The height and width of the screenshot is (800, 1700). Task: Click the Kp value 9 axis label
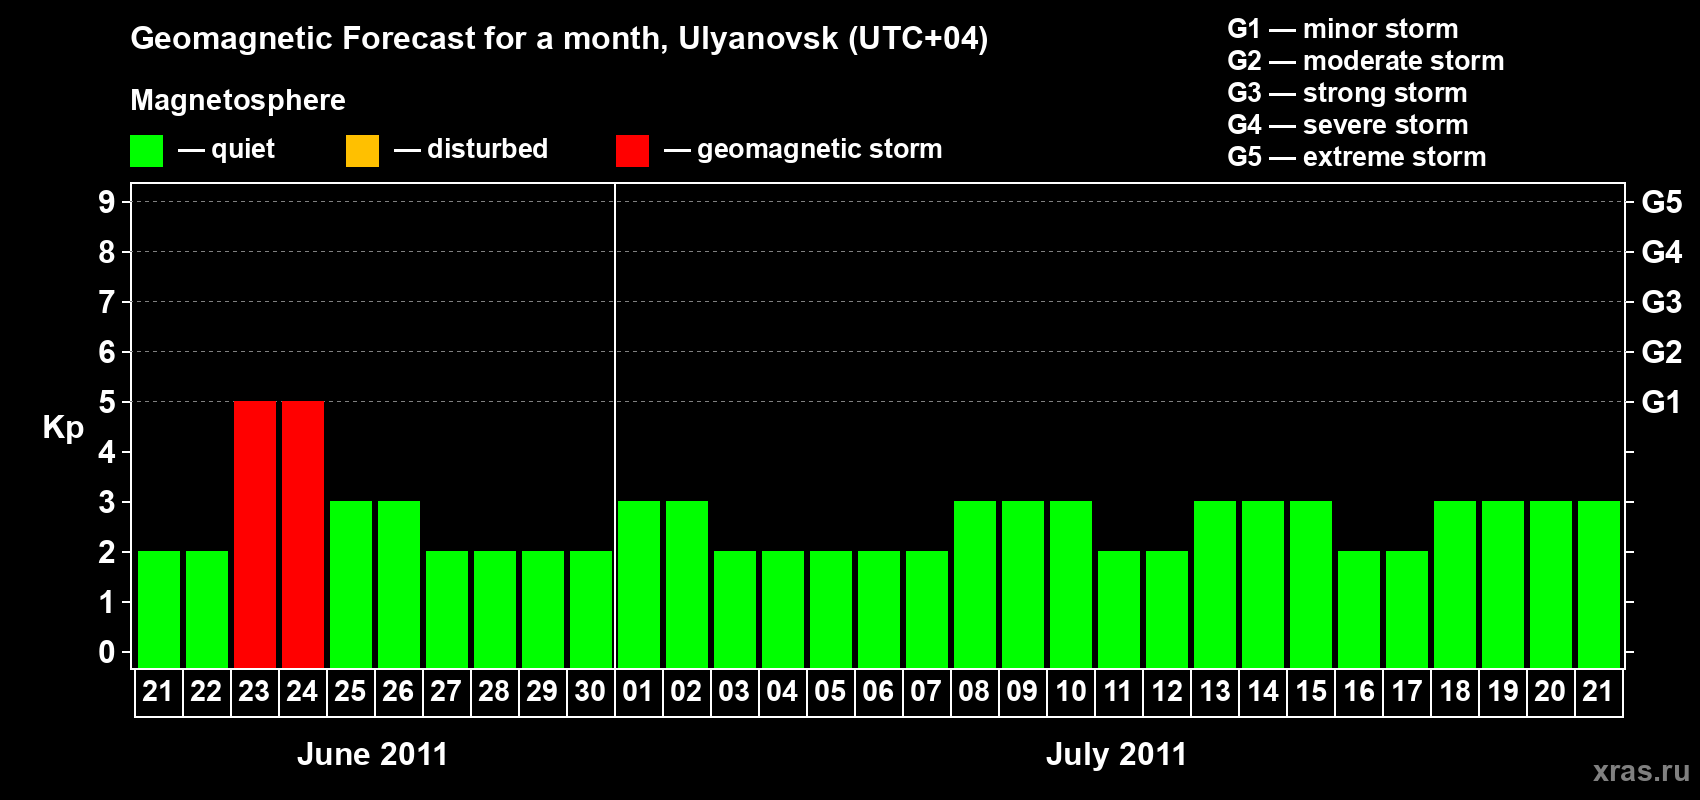tap(107, 202)
